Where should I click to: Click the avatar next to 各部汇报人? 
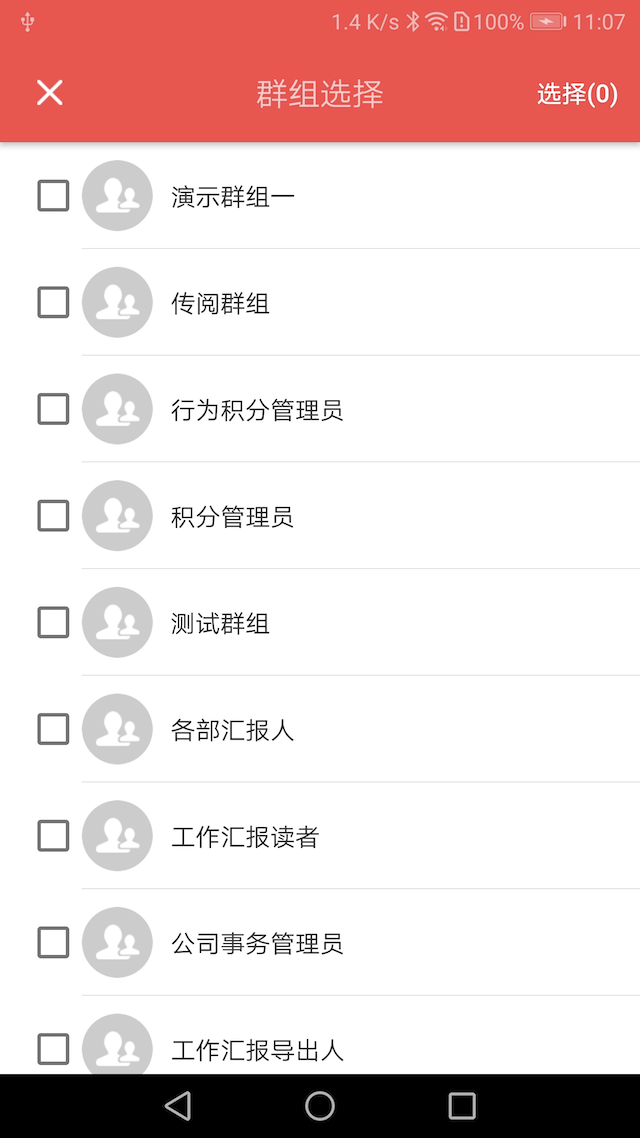click(x=117, y=729)
